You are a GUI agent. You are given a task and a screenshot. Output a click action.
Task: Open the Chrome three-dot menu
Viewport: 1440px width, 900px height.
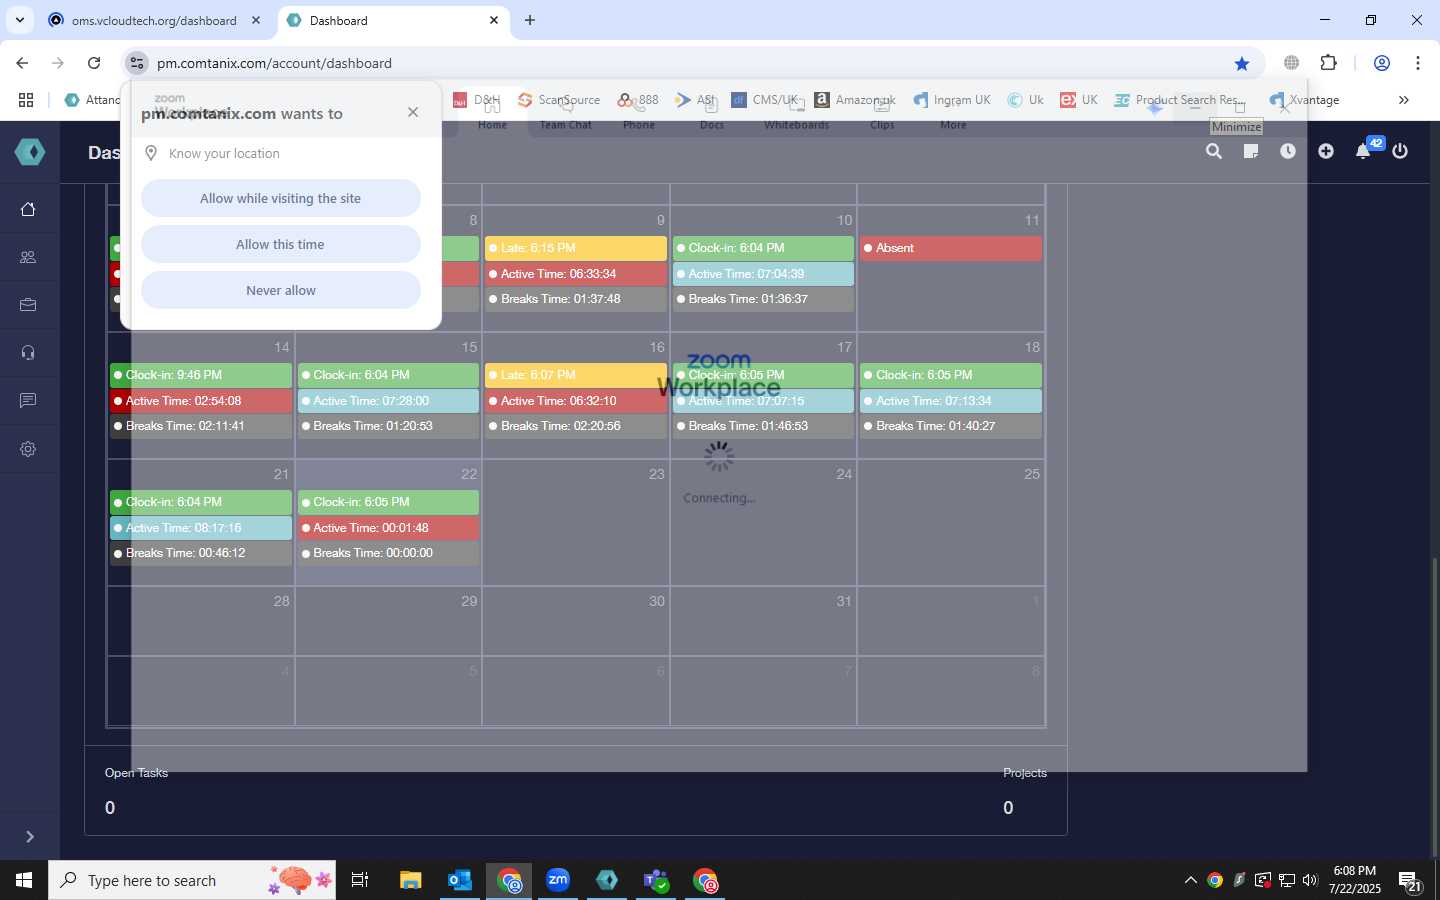(1418, 63)
